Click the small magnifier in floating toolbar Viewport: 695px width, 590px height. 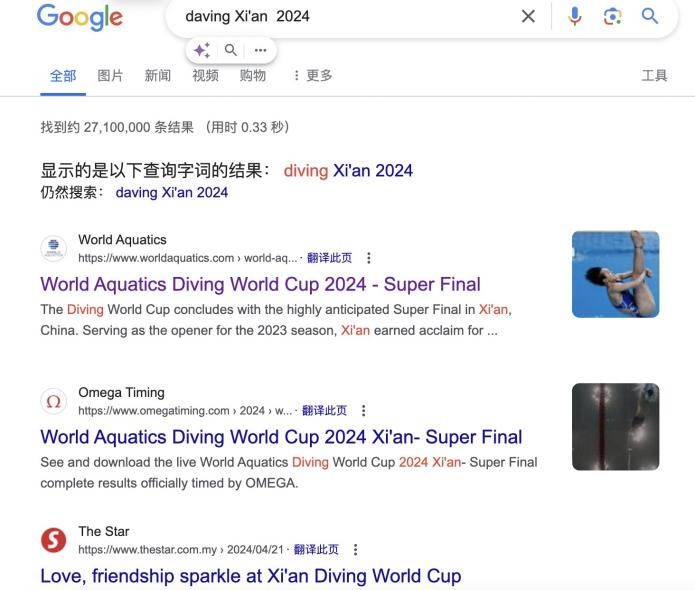(x=230, y=50)
